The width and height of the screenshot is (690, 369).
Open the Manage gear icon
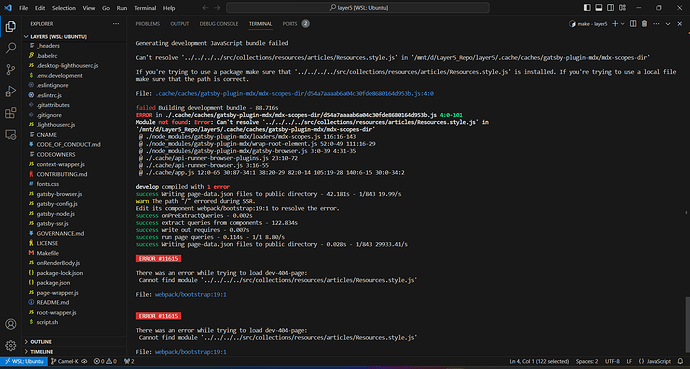coord(11,345)
